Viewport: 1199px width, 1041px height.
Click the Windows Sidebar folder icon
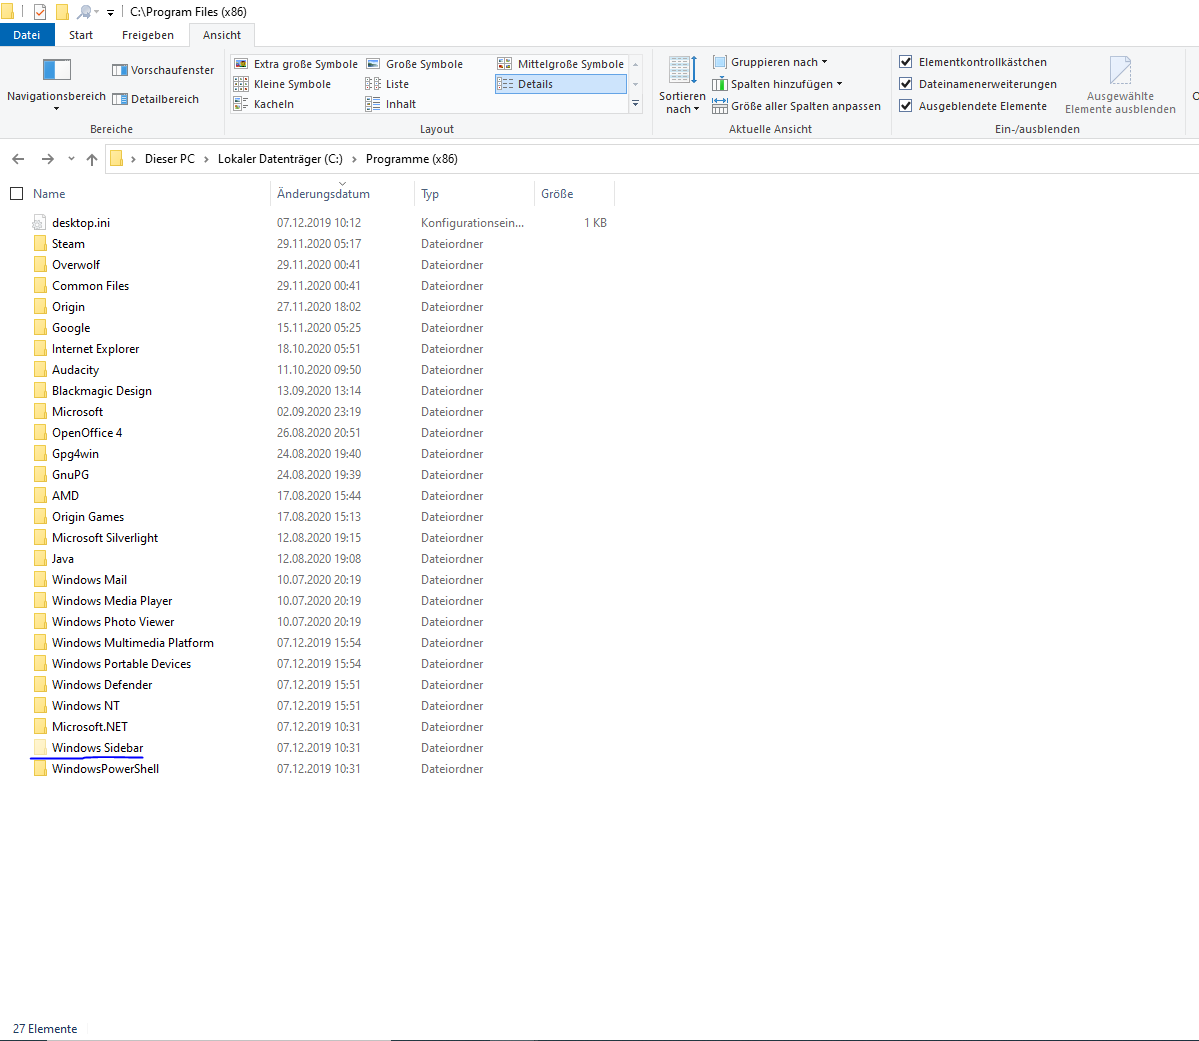click(40, 747)
